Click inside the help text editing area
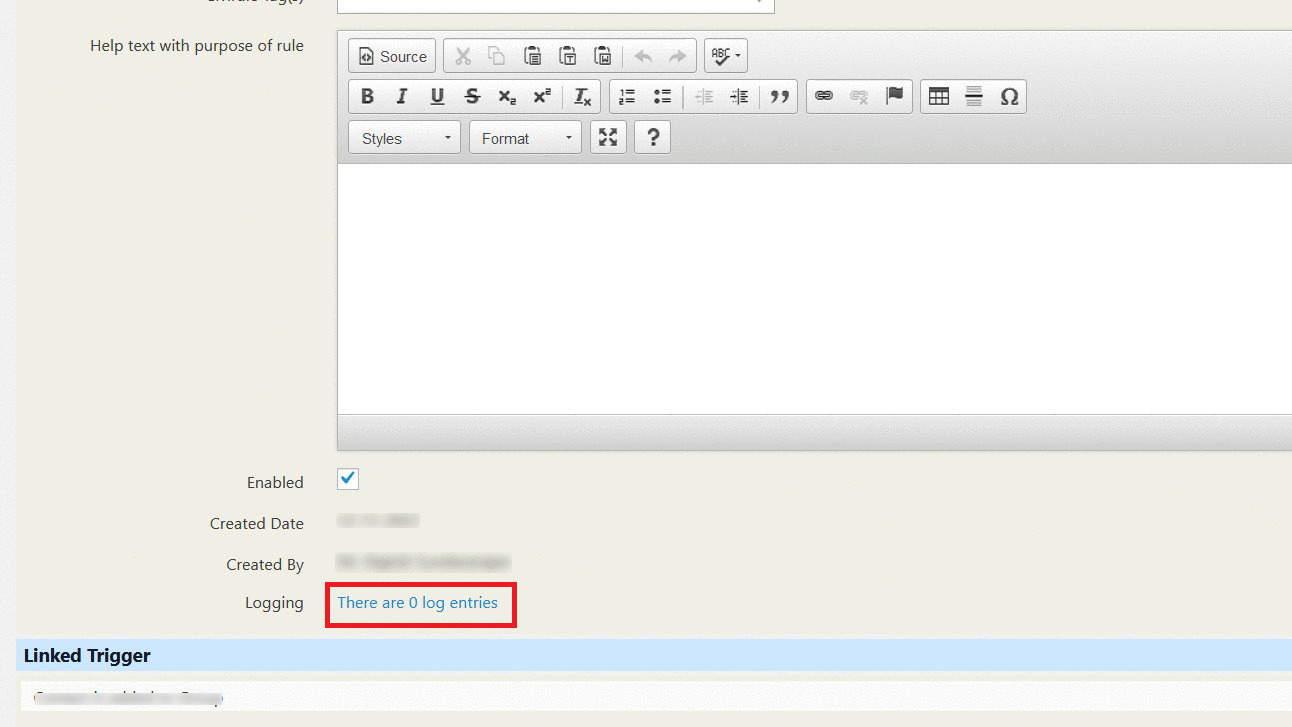The height and width of the screenshot is (727, 1292). pyautogui.click(x=815, y=288)
